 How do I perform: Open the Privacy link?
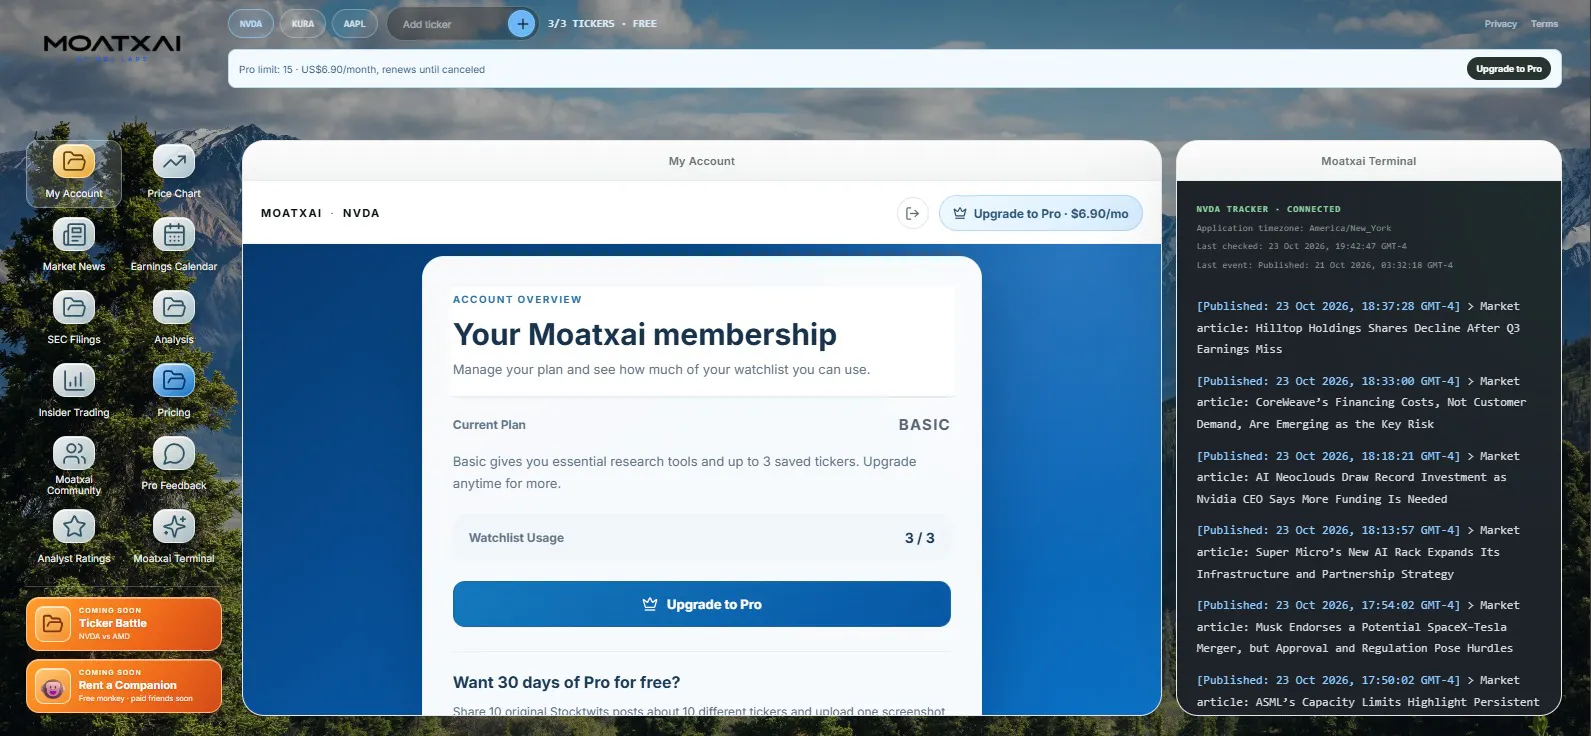click(1500, 24)
